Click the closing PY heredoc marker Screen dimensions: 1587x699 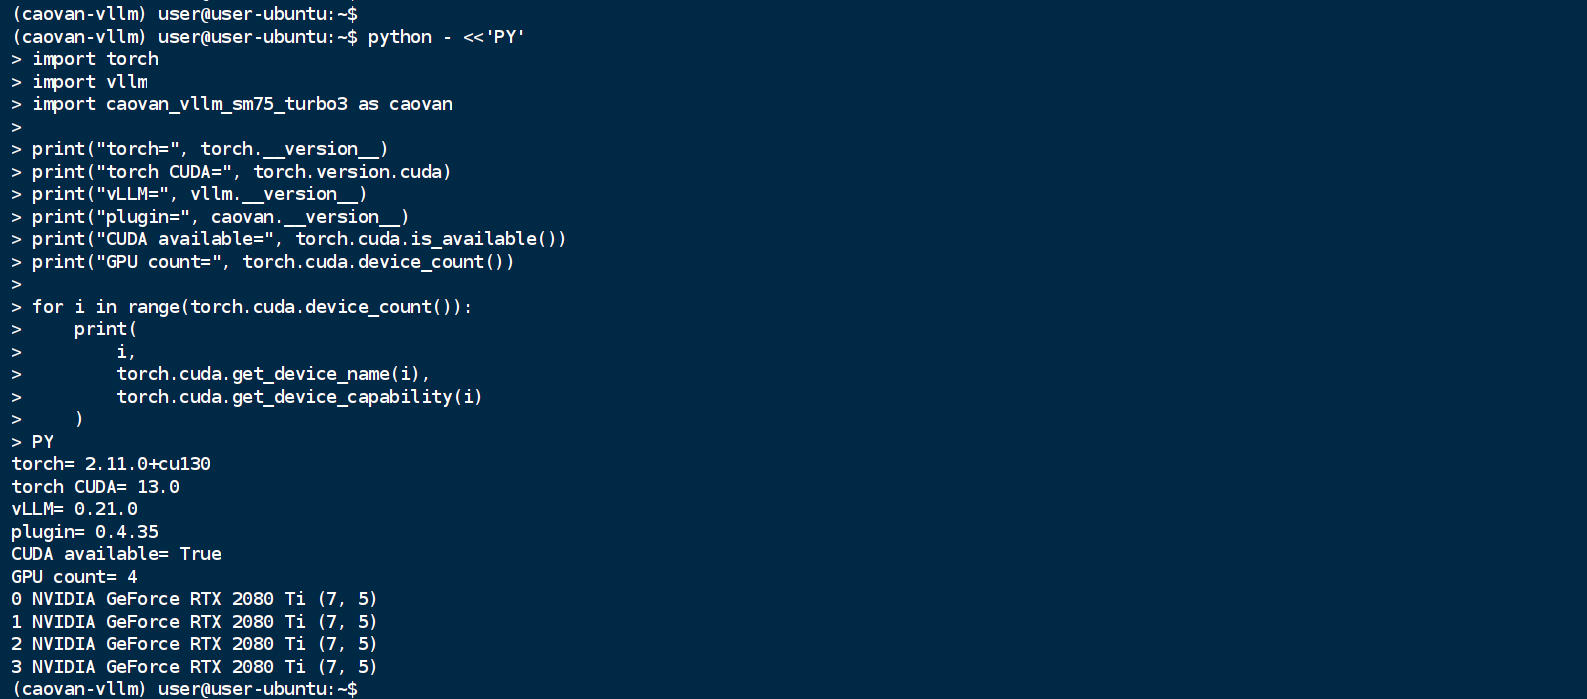pyautogui.click(x=43, y=442)
